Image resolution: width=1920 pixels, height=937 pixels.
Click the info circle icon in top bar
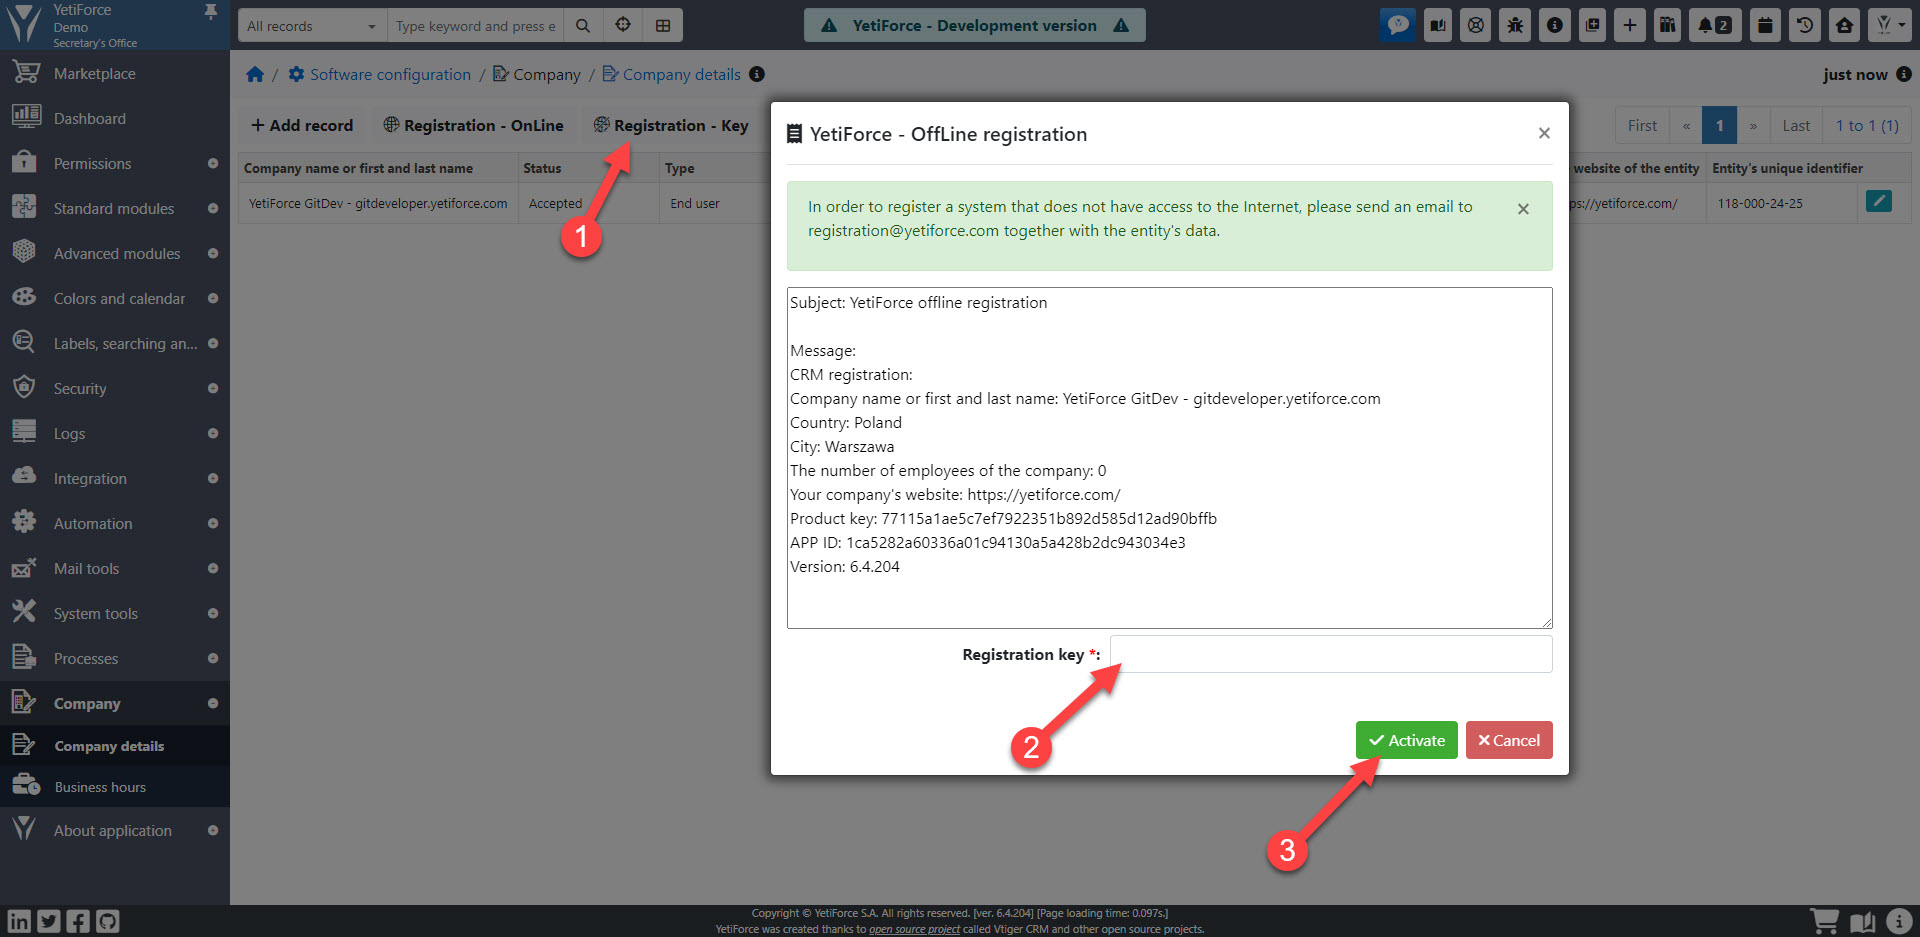tap(1554, 25)
